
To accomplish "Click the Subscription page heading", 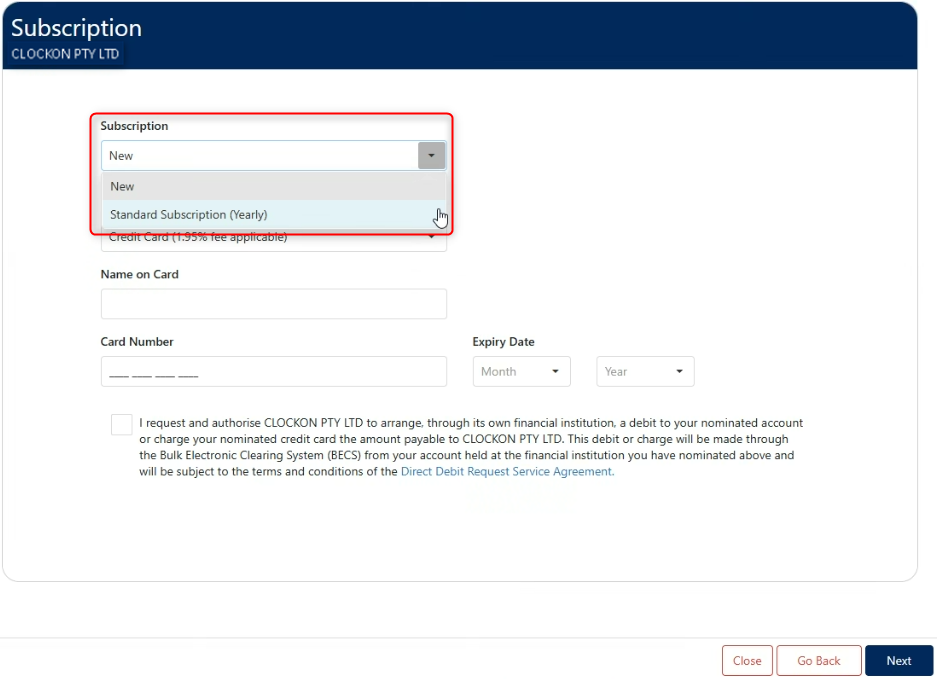I will pos(76,28).
